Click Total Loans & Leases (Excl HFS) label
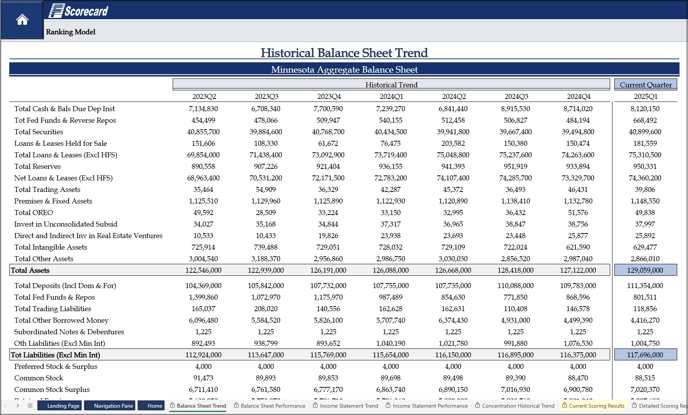This screenshot has height=415, width=688. [65, 155]
